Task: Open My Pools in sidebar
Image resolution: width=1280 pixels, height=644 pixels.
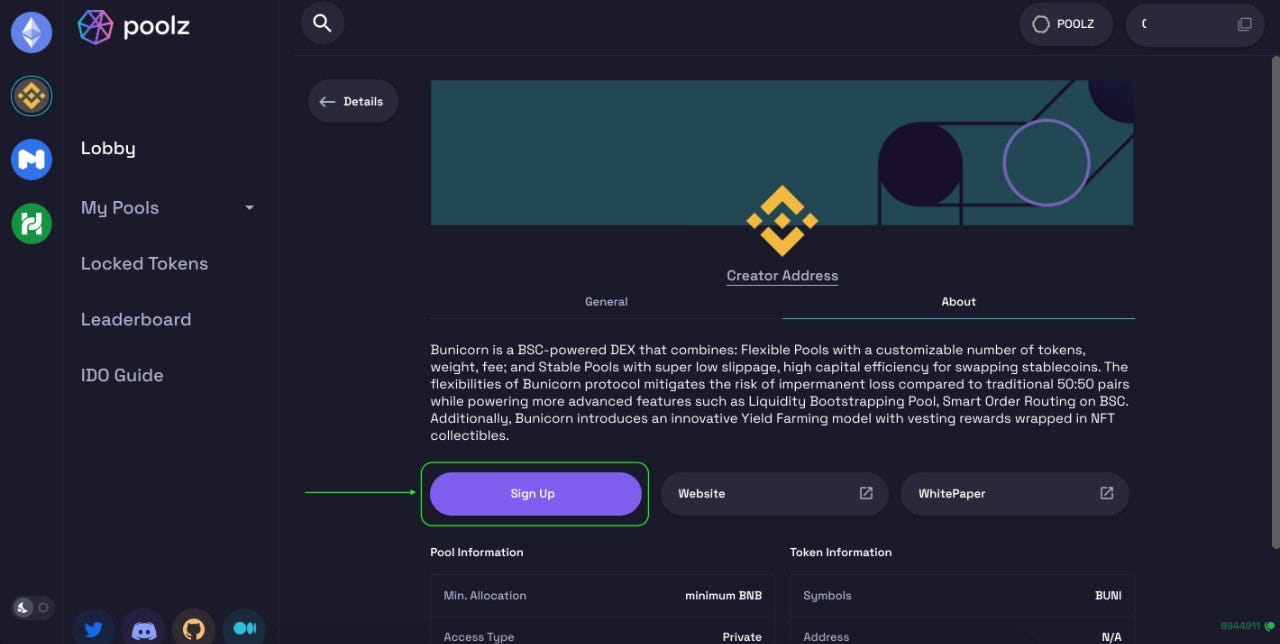Action: click(120, 208)
